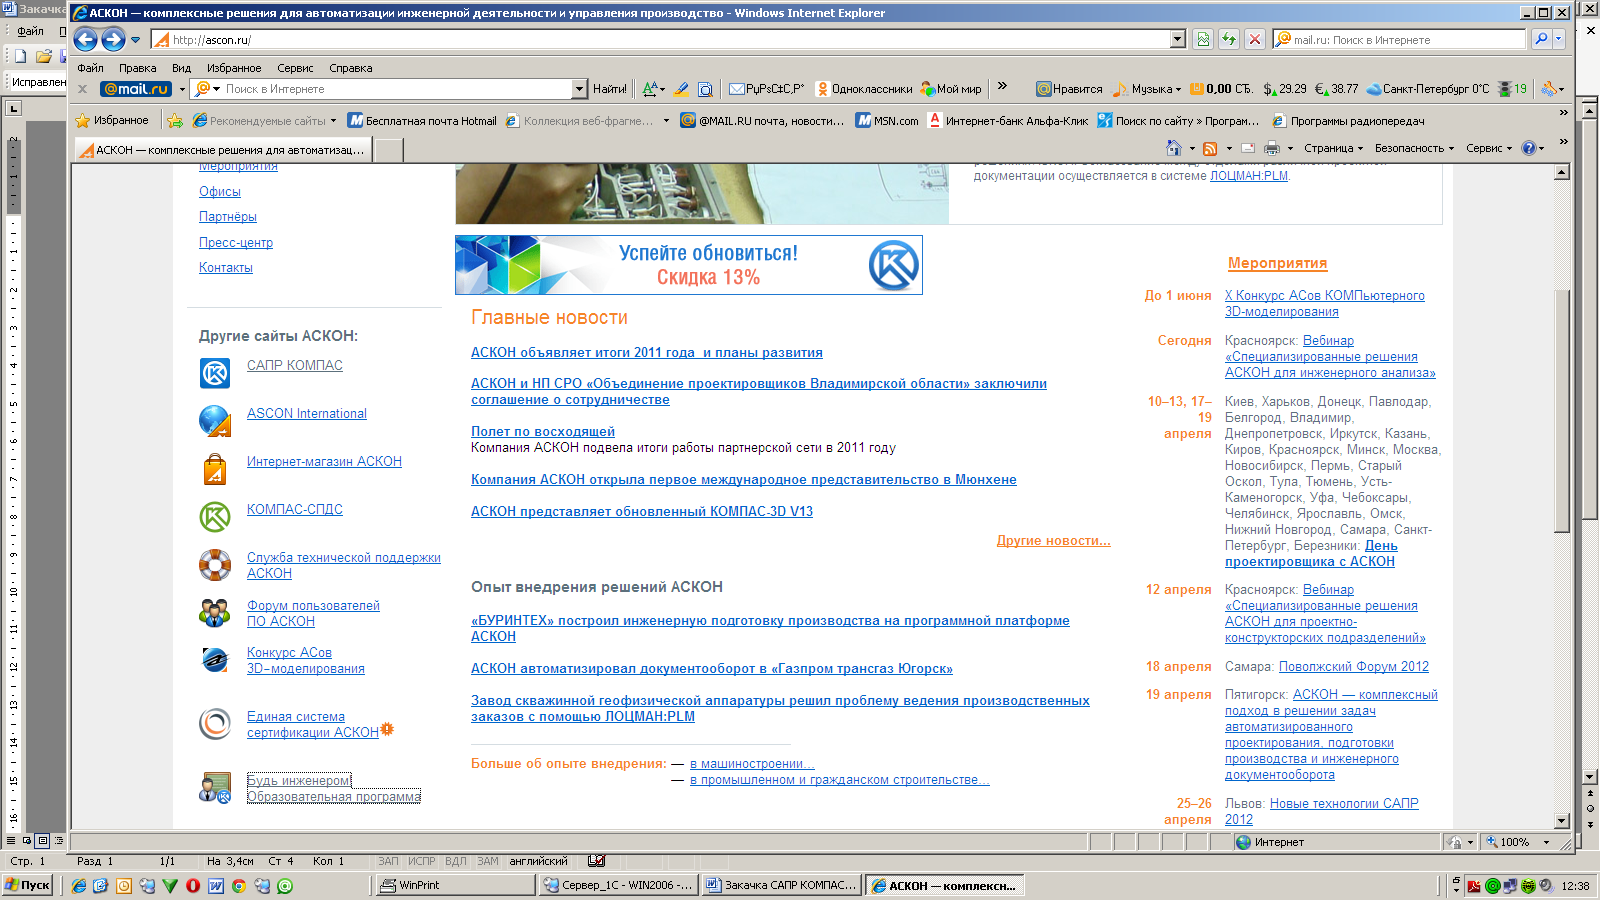
Task: Open the Вид menu
Action: pyautogui.click(x=181, y=68)
